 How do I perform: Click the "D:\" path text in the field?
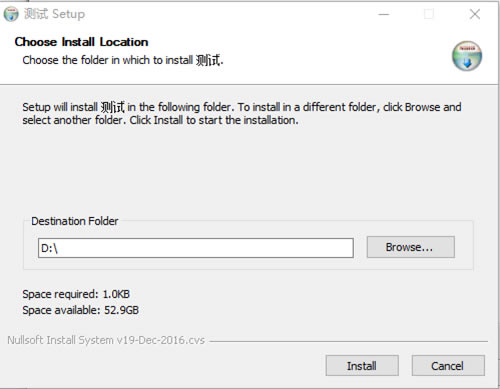49,248
